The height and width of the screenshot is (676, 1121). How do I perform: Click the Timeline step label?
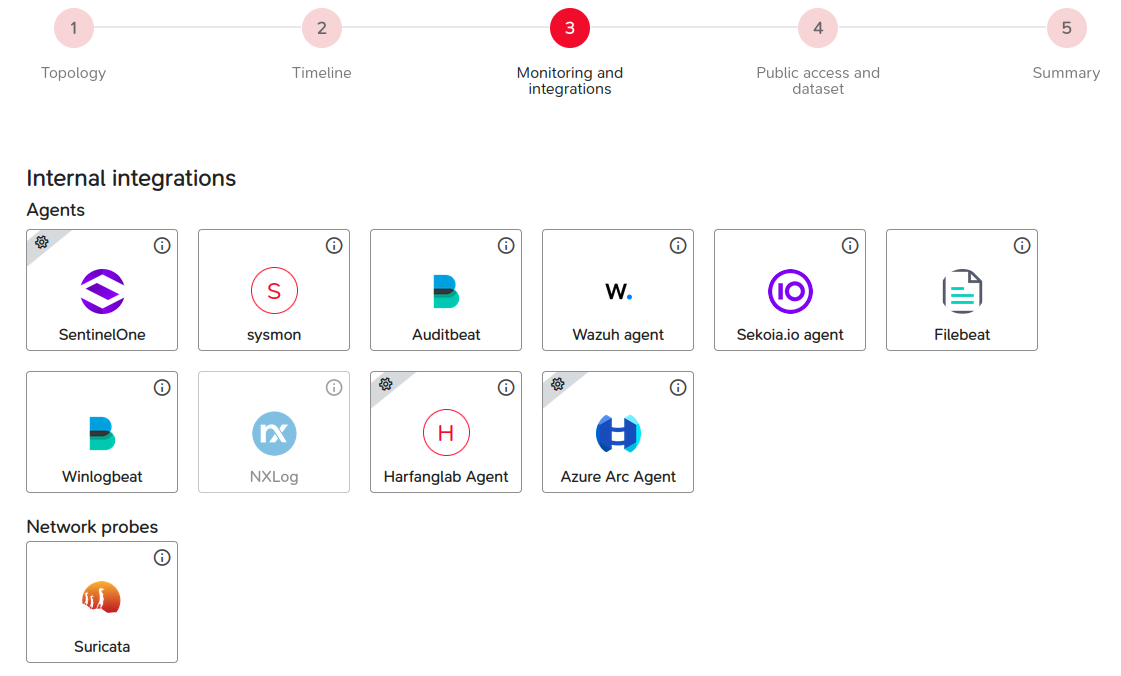pos(322,73)
